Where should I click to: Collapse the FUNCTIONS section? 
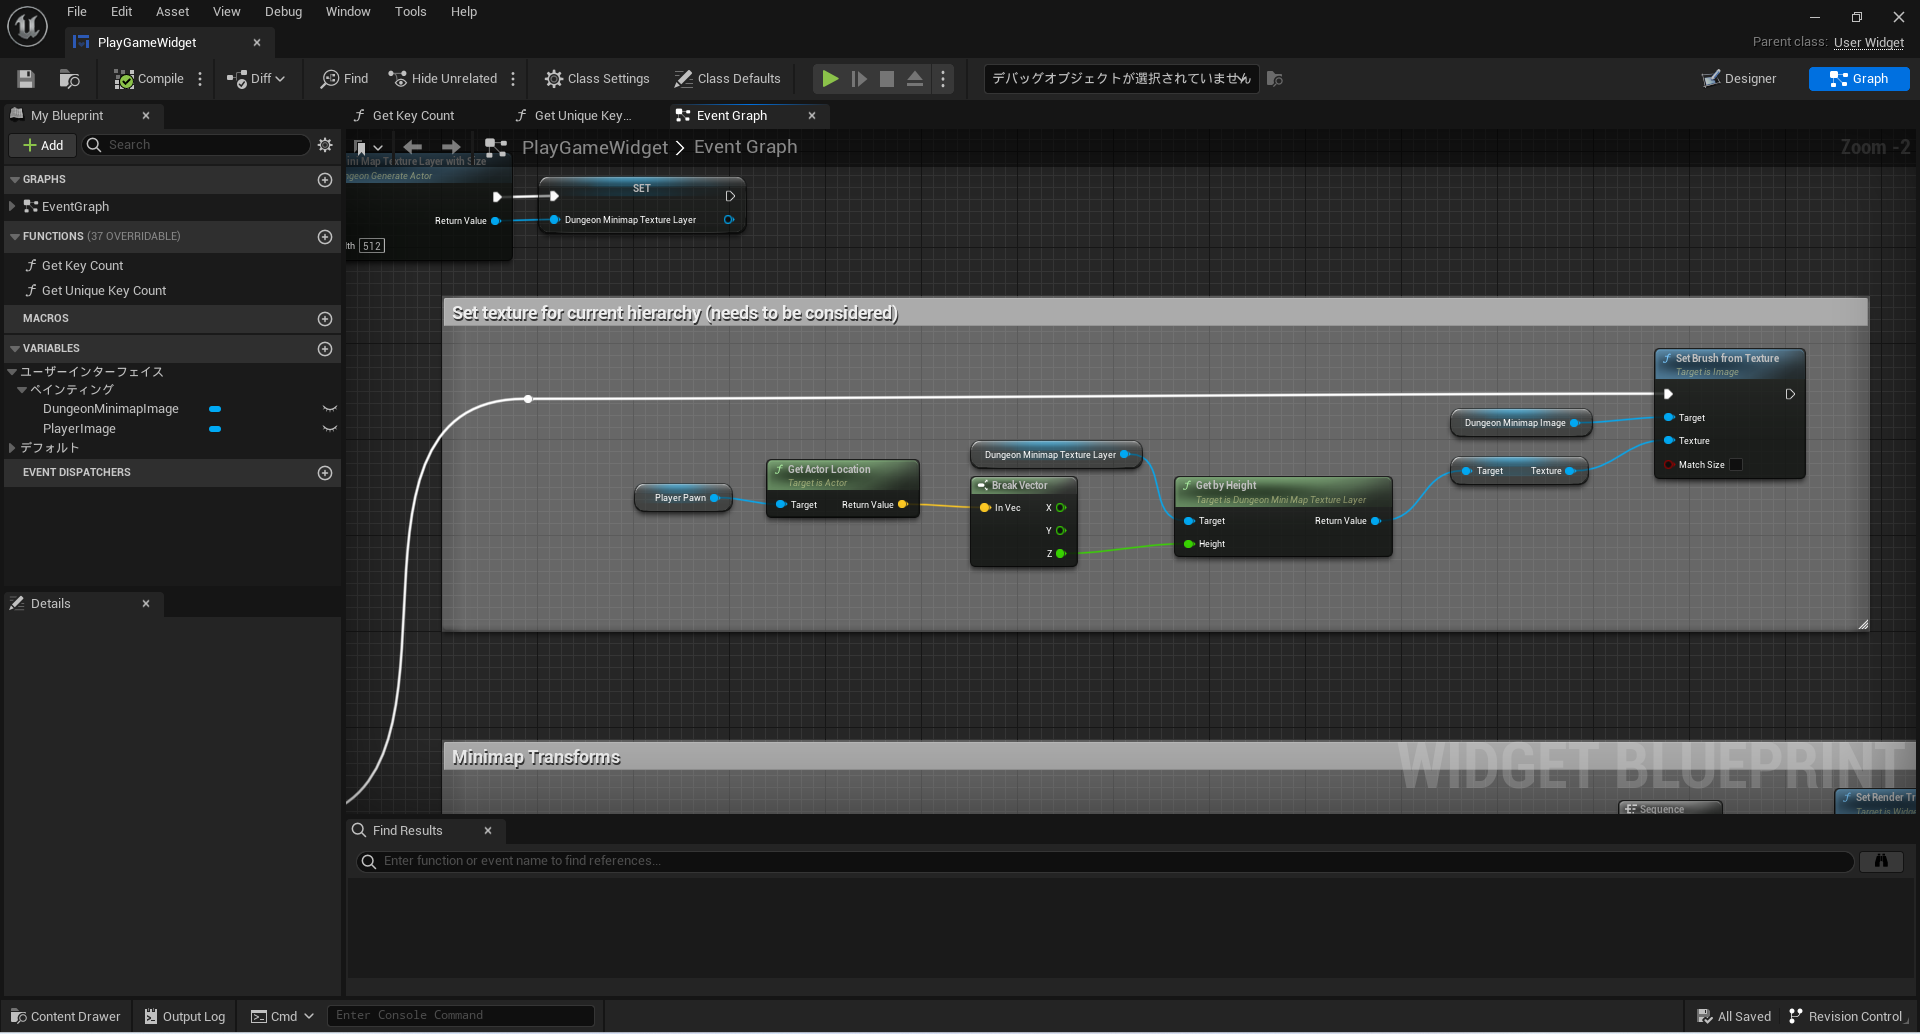click(15, 237)
